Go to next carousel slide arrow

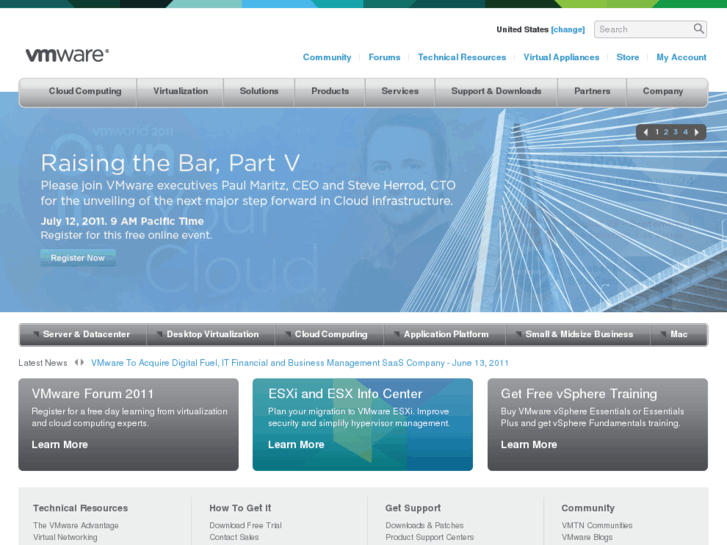(696, 132)
